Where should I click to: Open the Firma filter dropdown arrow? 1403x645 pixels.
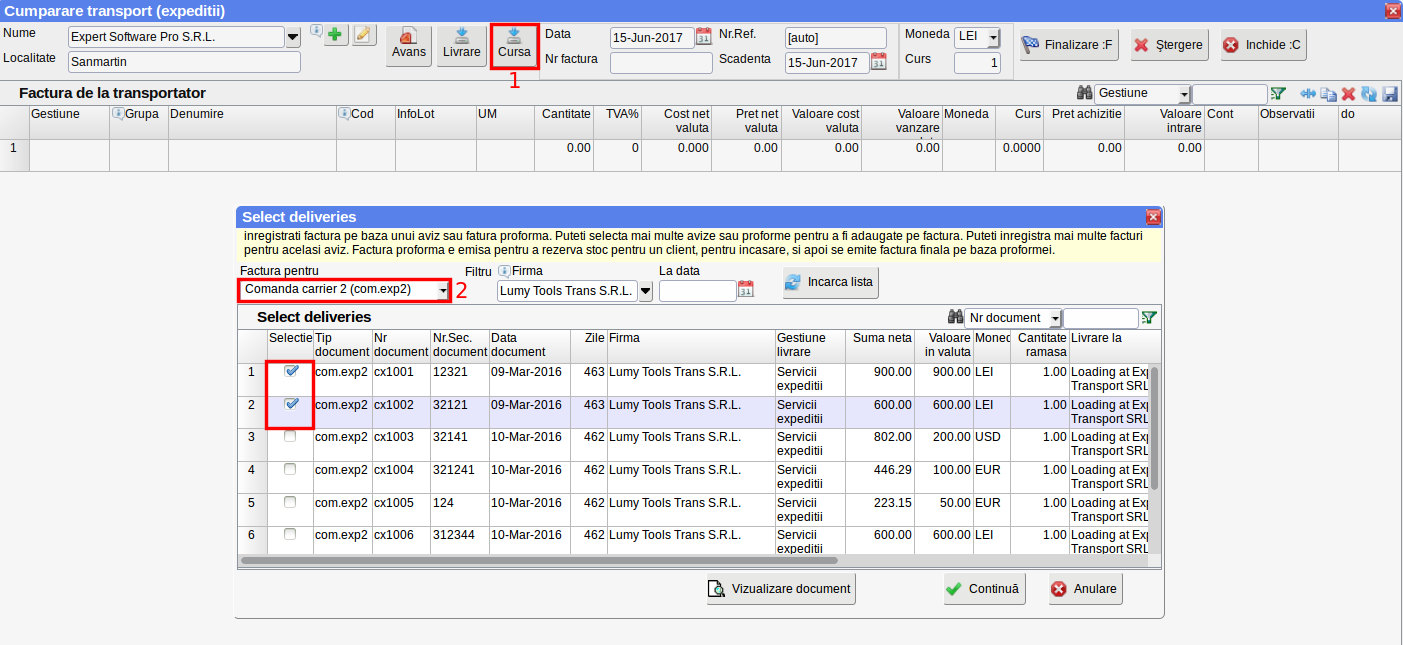click(645, 291)
